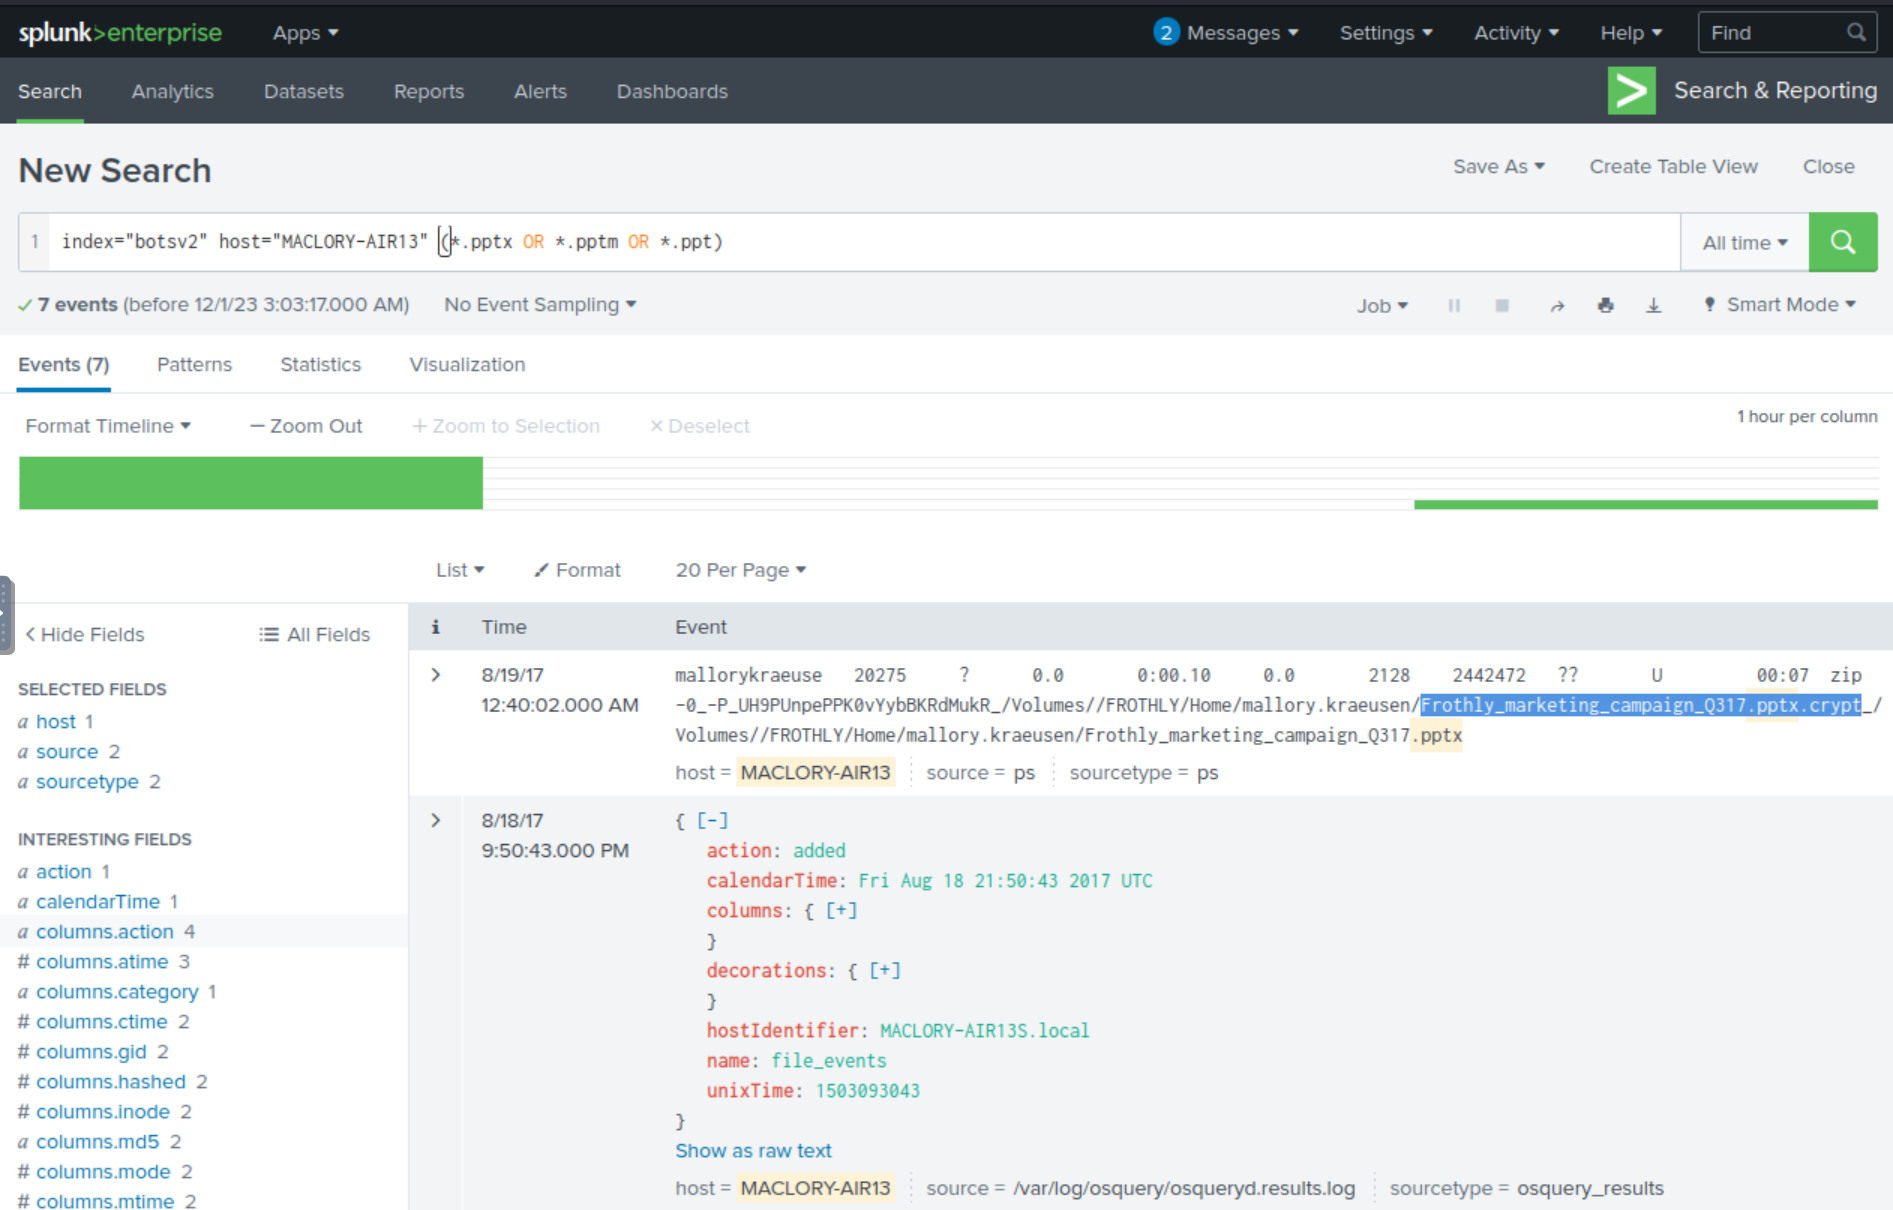Open the columns.md5 field
Screen dimensions: 1893x1210
pos(98,1142)
